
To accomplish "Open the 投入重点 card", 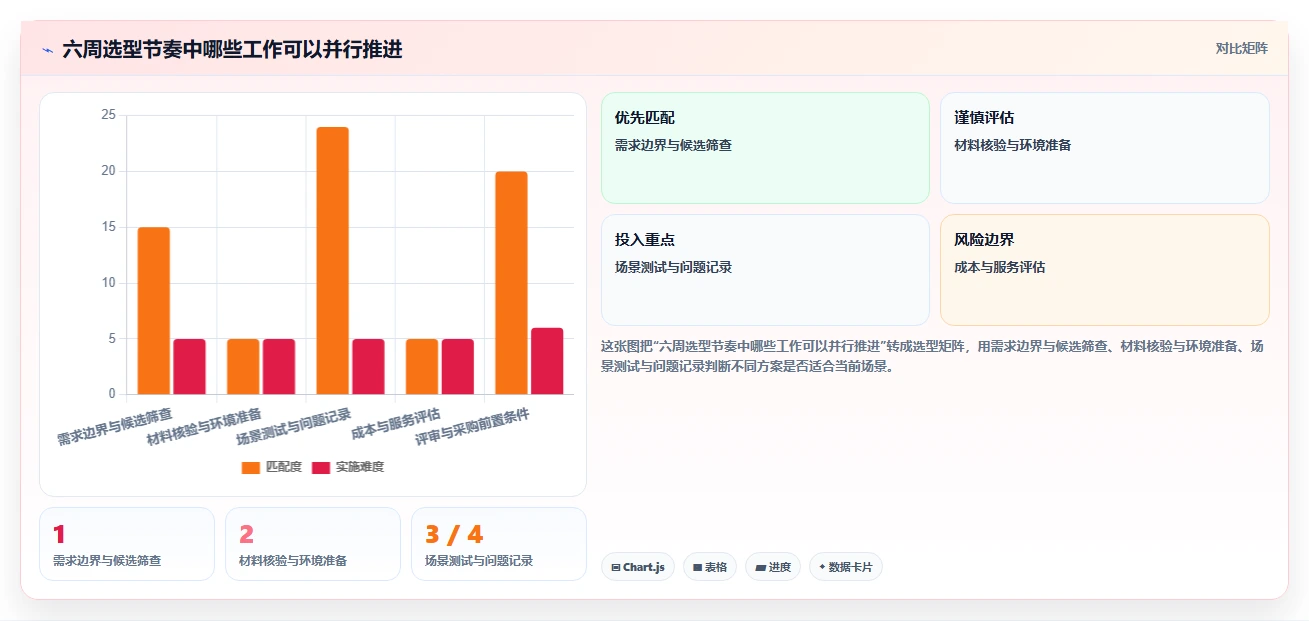I will point(765,270).
